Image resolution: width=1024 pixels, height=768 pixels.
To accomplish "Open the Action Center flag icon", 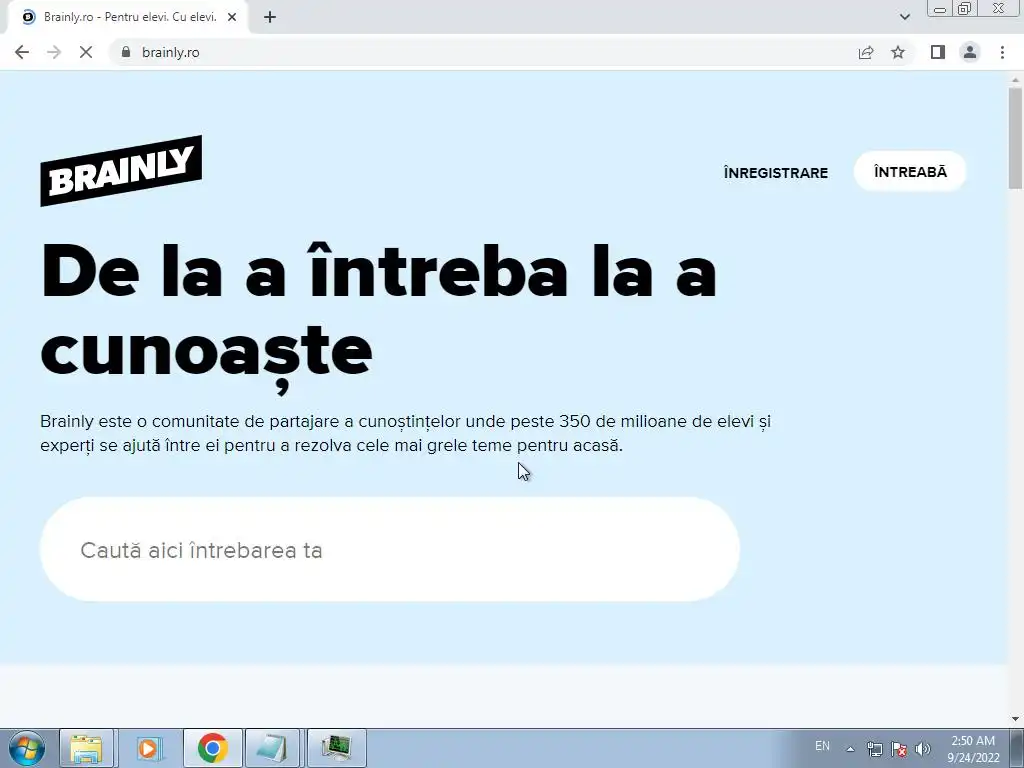I will coord(899,749).
